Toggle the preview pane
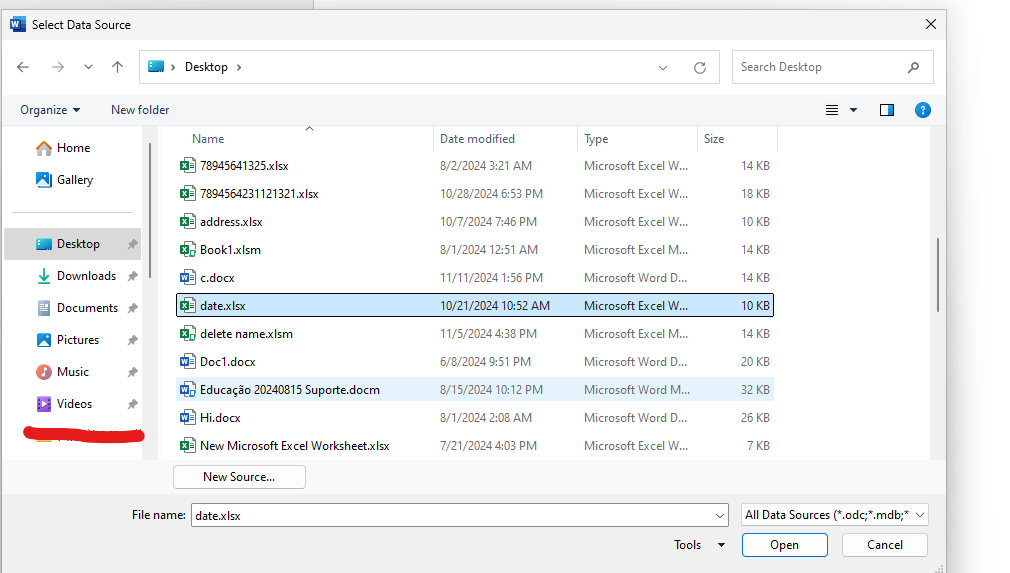The height and width of the screenshot is (573, 1010). tap(887, 110)
